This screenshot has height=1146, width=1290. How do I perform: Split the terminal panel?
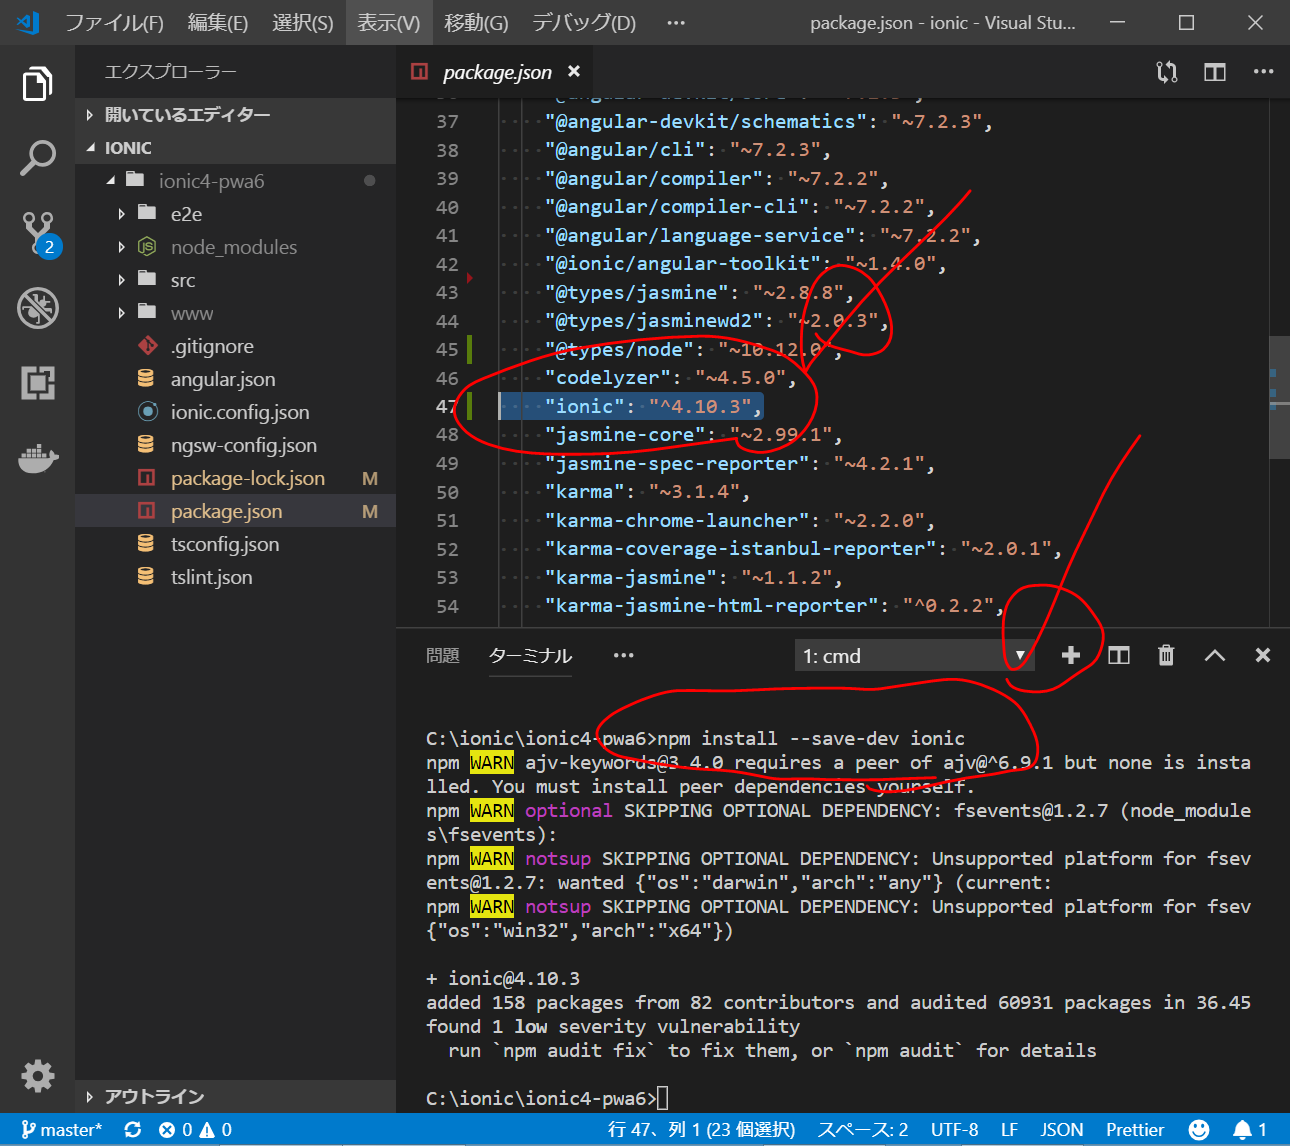click(1118, 655)
